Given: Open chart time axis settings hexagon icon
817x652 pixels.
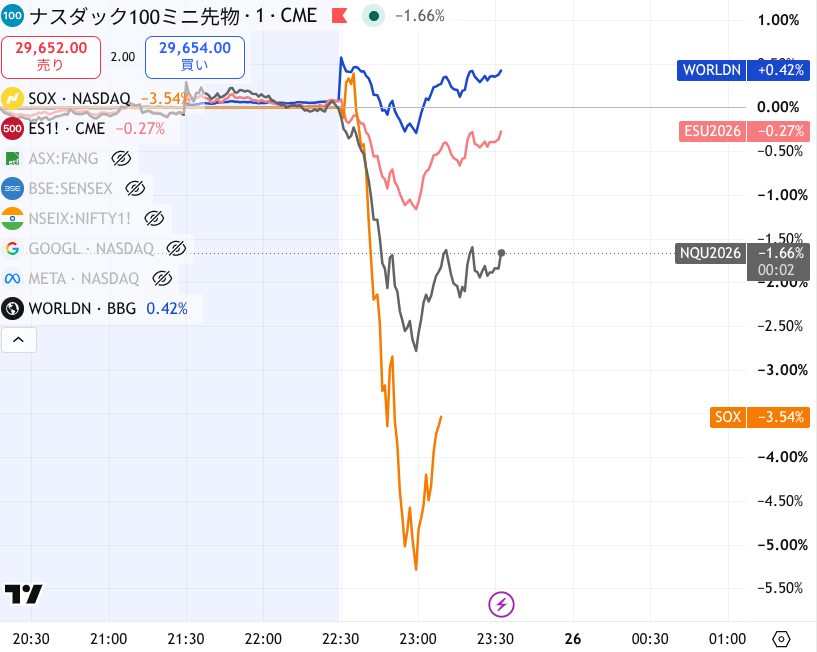Looking at the screenshot, I should click(x=781, y=638).
